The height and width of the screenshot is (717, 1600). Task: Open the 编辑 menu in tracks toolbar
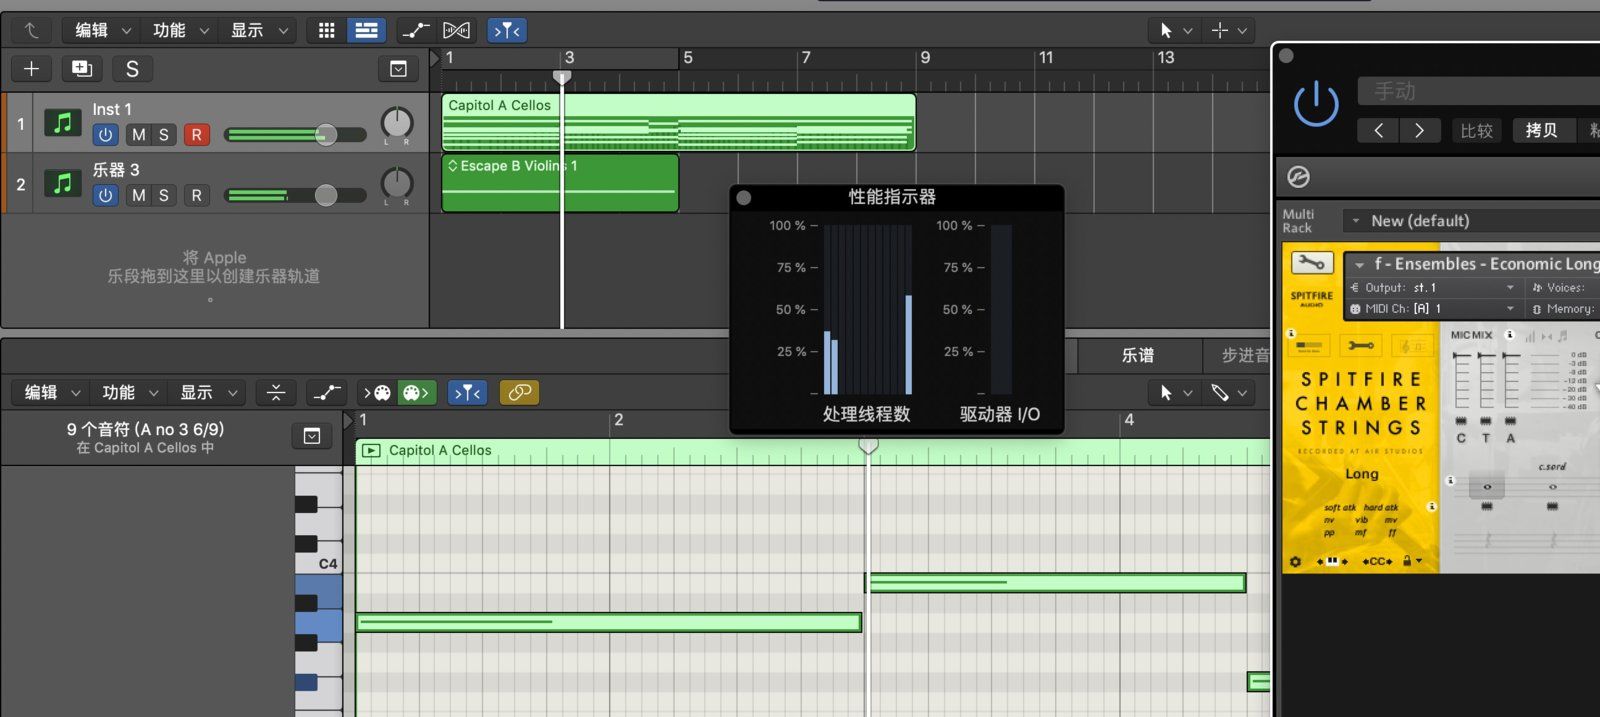click(102, 31)
